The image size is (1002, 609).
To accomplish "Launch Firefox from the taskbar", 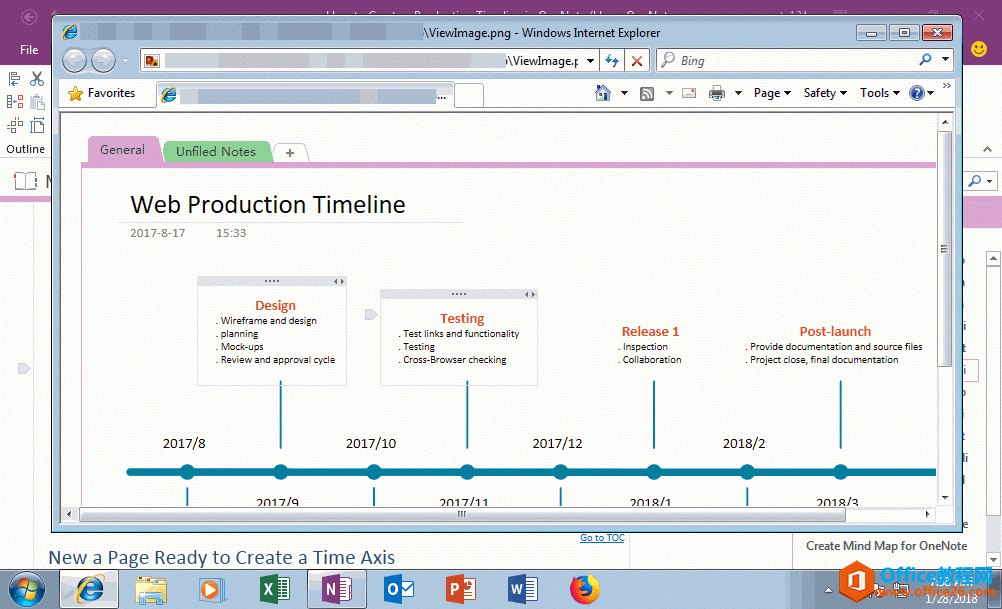I will coord(583,589).
